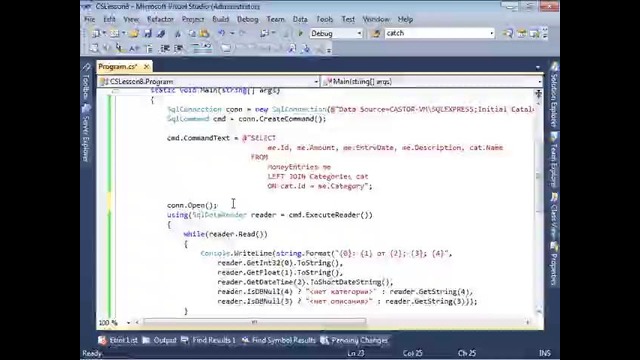Show the Pending Changes panel

coord(355,340)
